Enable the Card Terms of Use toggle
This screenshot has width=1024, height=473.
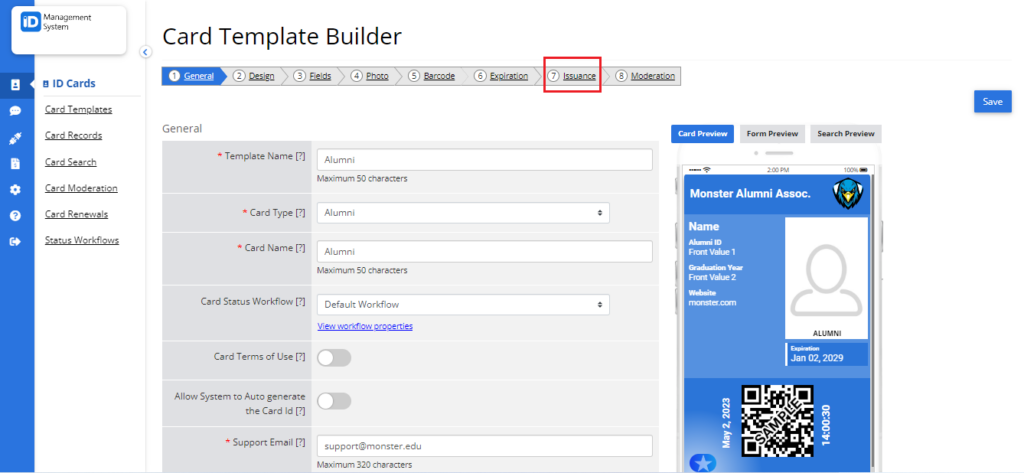pyautogui.click(x=334, y=357)
